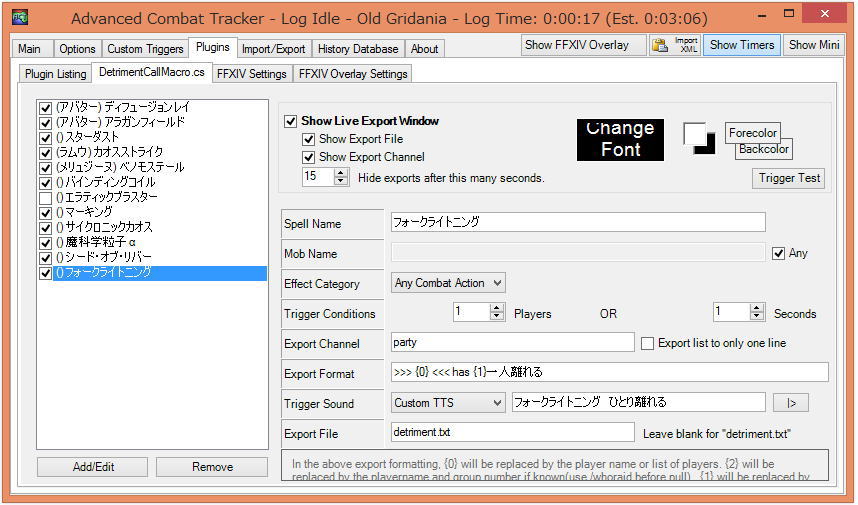Click the ACT application icon in title bar
This screenshot has width=858, height=505.
click(x=20, y=18)
